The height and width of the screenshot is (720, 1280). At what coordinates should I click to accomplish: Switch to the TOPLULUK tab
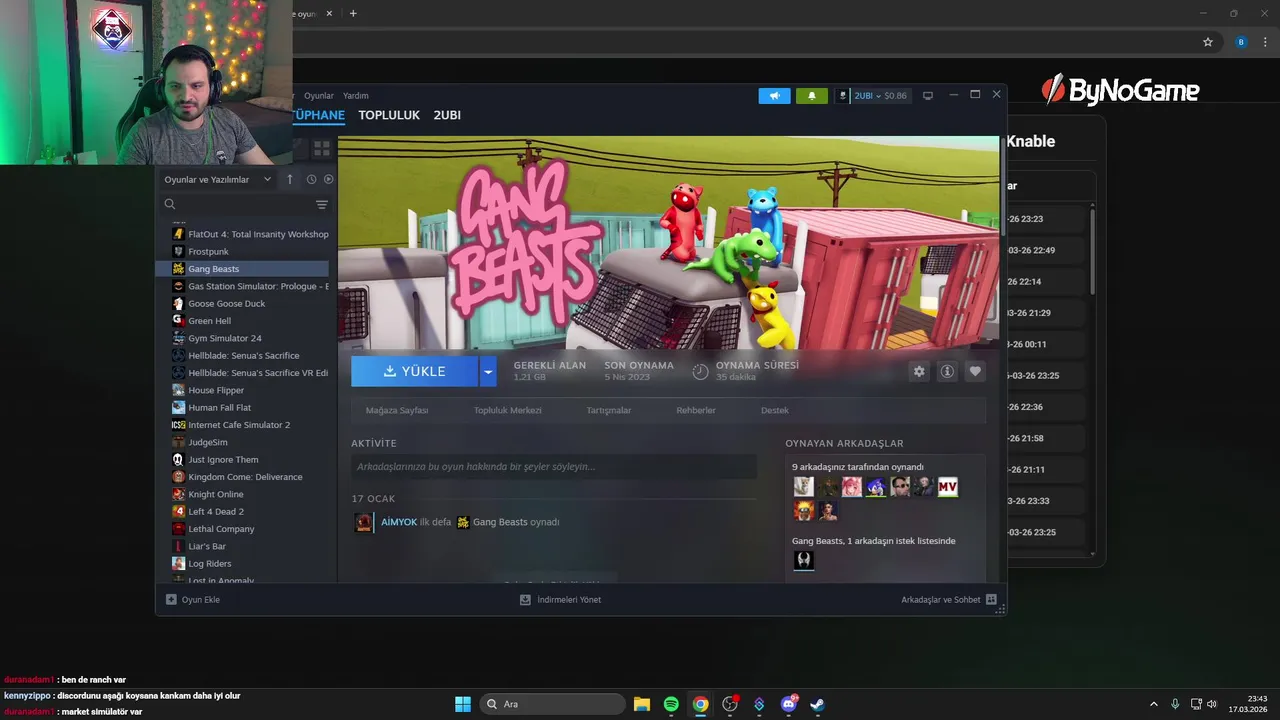[389, 115]
